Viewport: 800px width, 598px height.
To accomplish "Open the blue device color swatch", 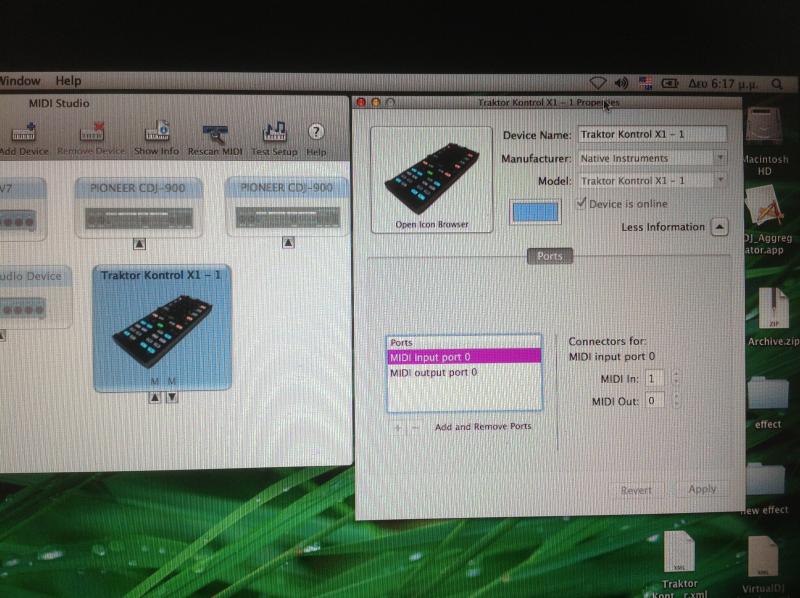I will coord(535,212).
